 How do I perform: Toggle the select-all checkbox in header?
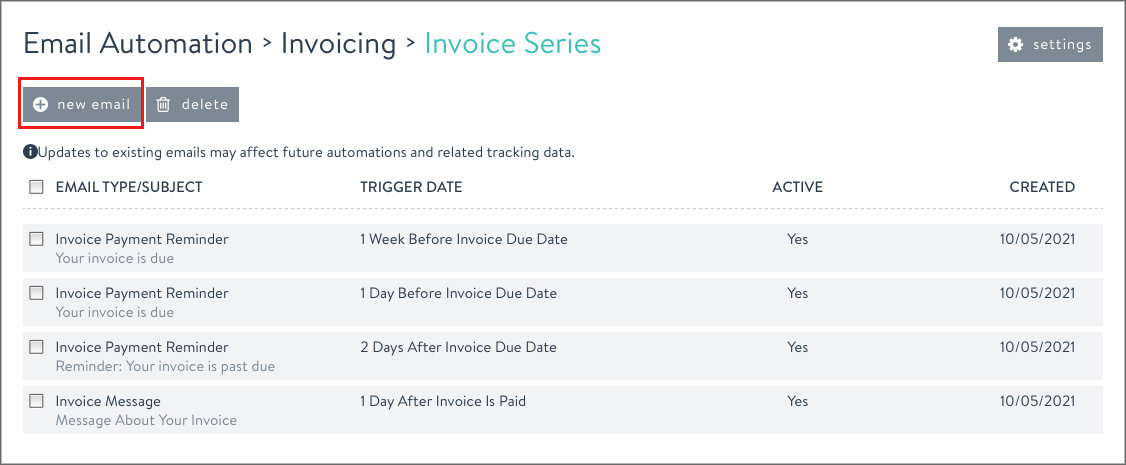tap(37, 187)
